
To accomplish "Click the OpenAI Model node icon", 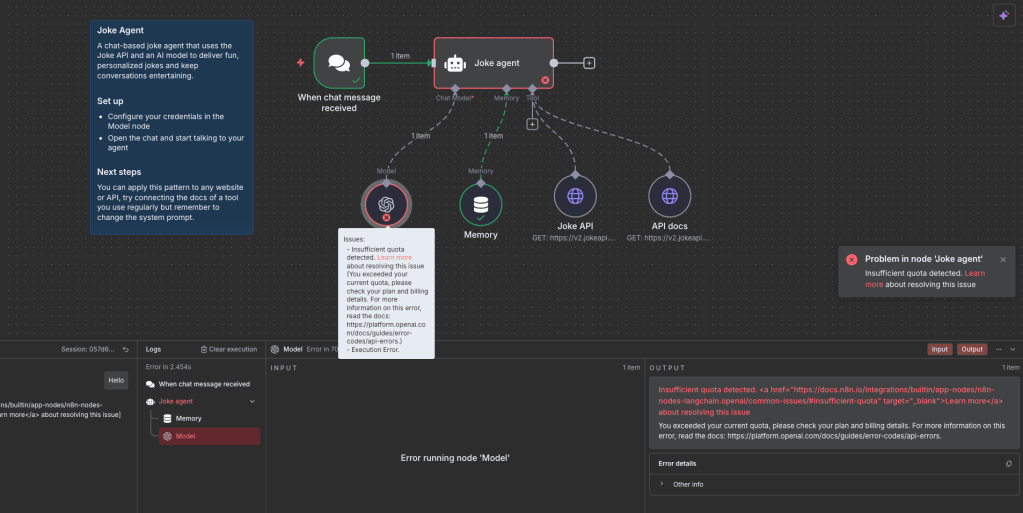I will coord(385,204).
